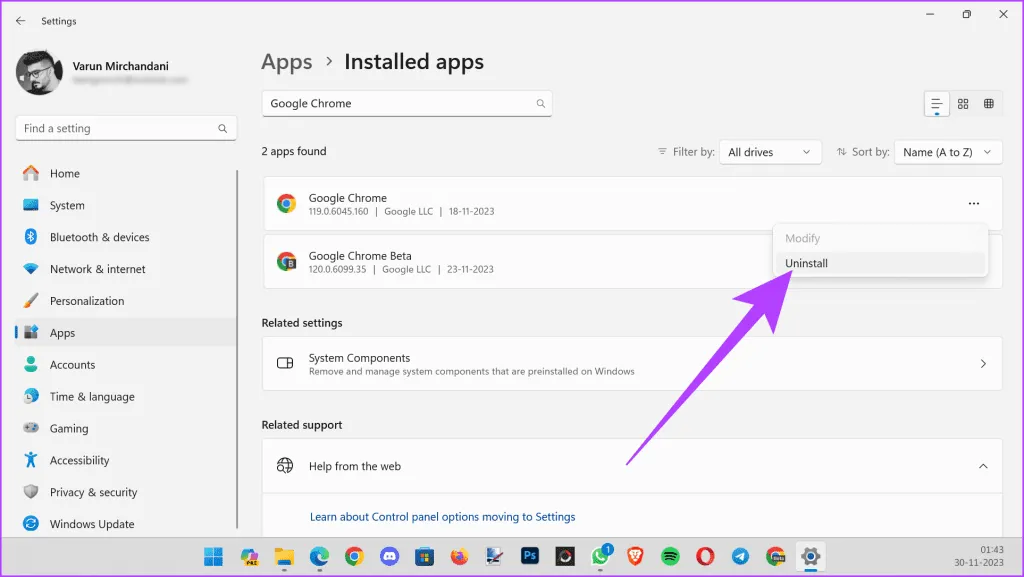The width and height of the screenshot is (1024, 577).
Task: Select the list view layout icon
Action: click(937, 104)
